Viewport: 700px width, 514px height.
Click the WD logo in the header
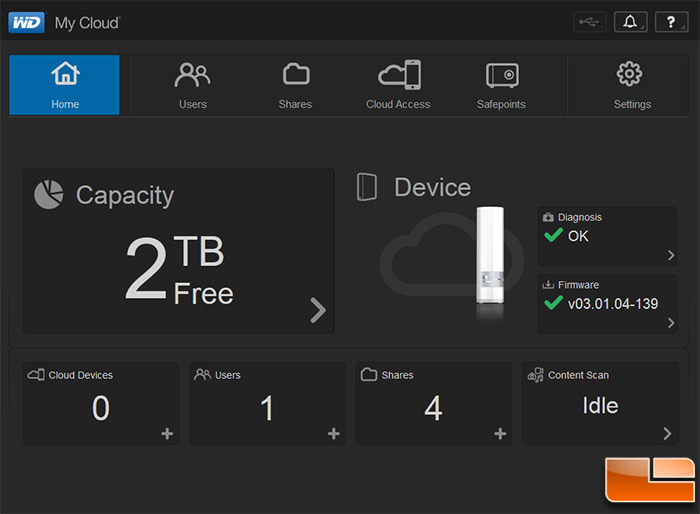[x=26, y=22]
